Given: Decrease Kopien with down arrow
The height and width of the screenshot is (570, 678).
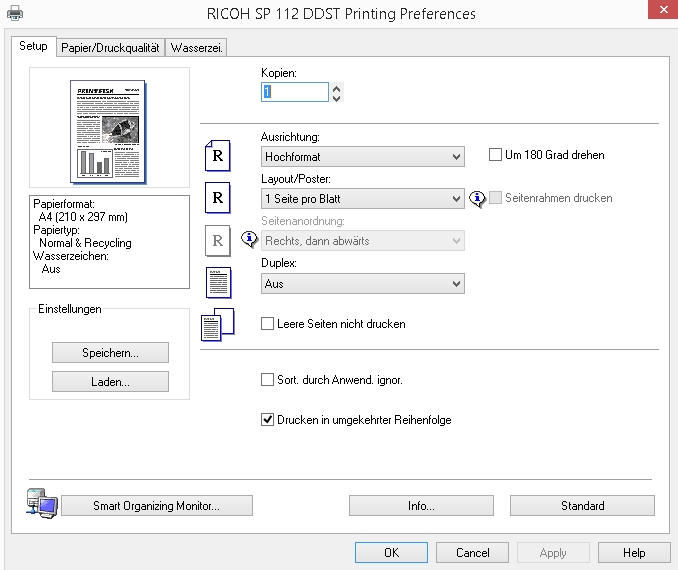Looking at the screenshot, I should pos(336,97).
